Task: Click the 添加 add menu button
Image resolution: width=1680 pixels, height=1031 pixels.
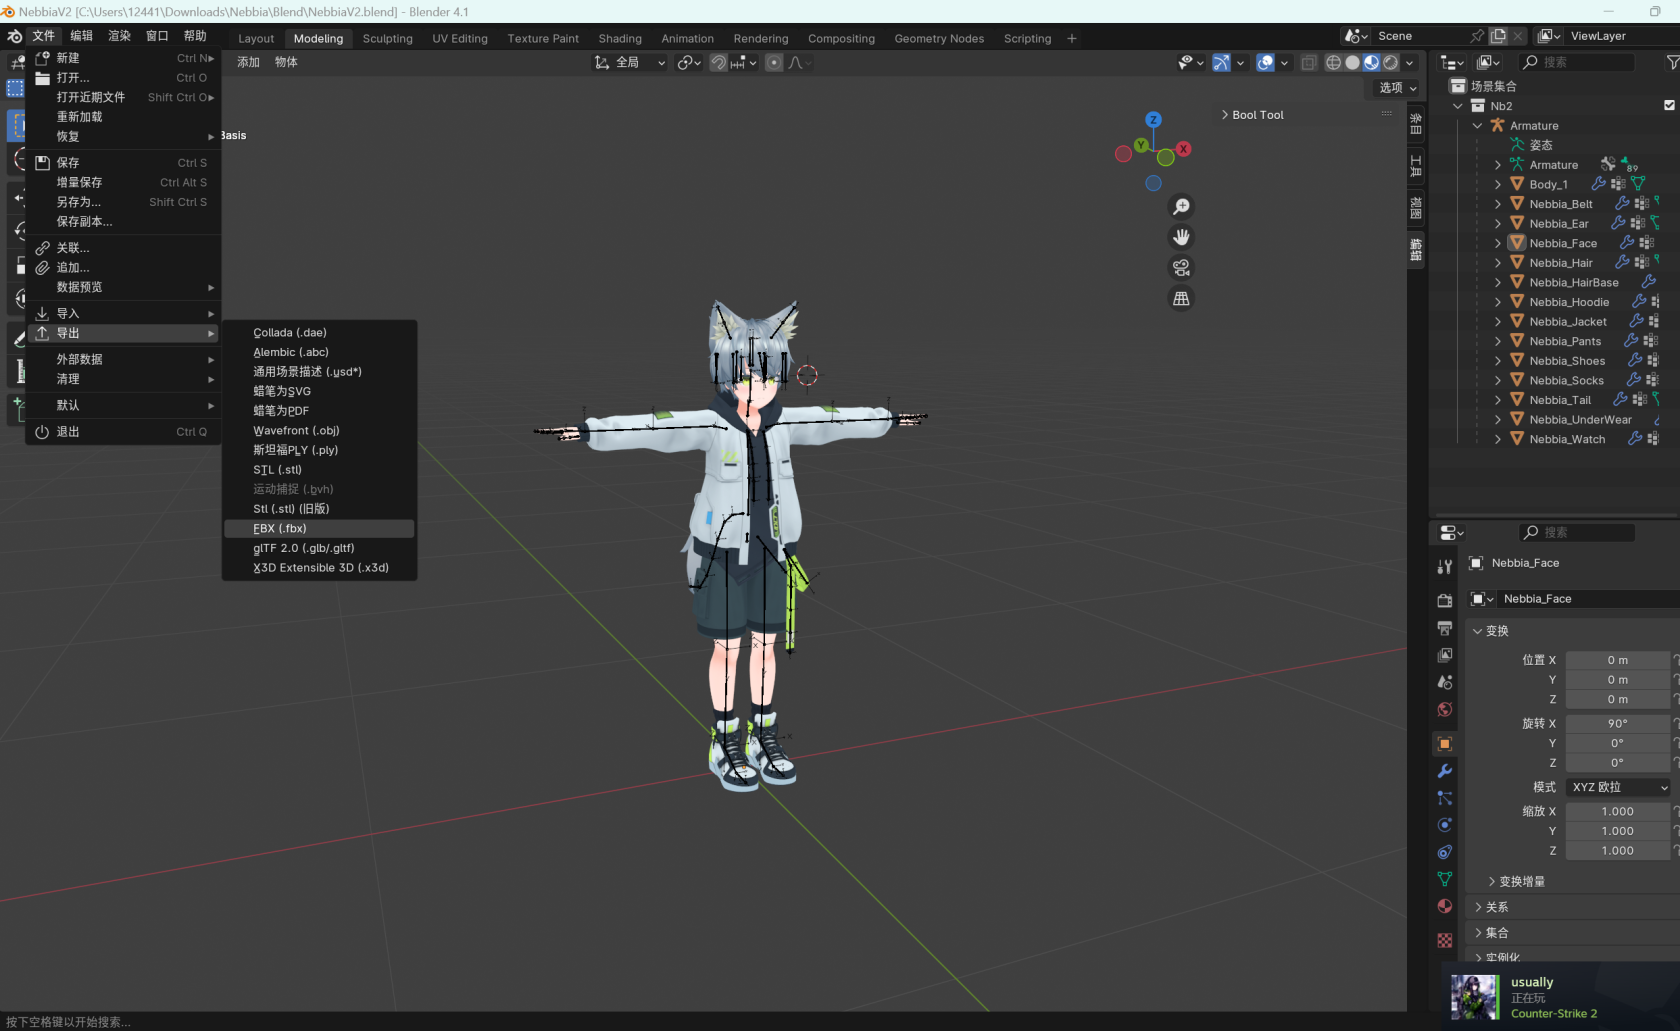Action: pos(248,62)
